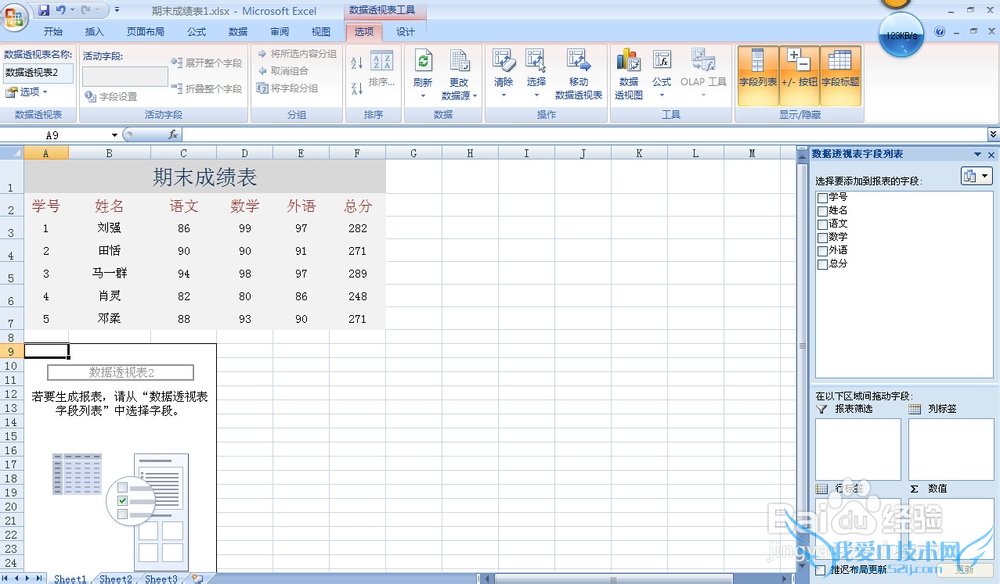The height and width of the screenshot is (584, 1000).
Task: Check the 姓名 field checkbox
Action: (823, 211)
